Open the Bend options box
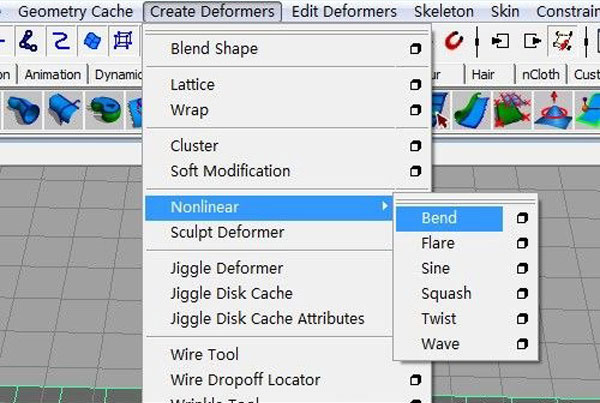 coord(521,218)
